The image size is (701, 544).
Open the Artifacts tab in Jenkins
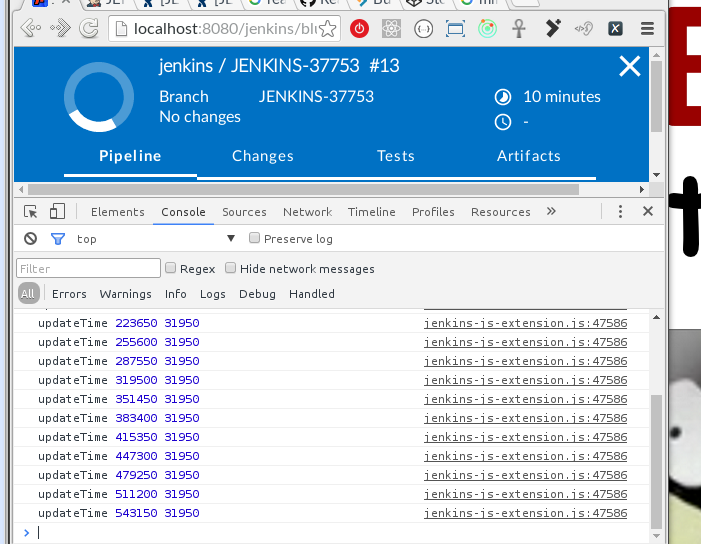(529, 156)
